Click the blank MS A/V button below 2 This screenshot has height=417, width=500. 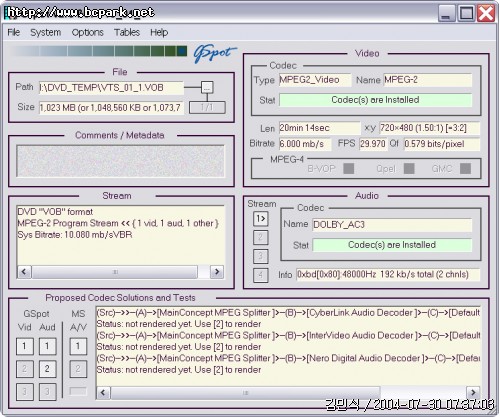click(x=78, y=391)
